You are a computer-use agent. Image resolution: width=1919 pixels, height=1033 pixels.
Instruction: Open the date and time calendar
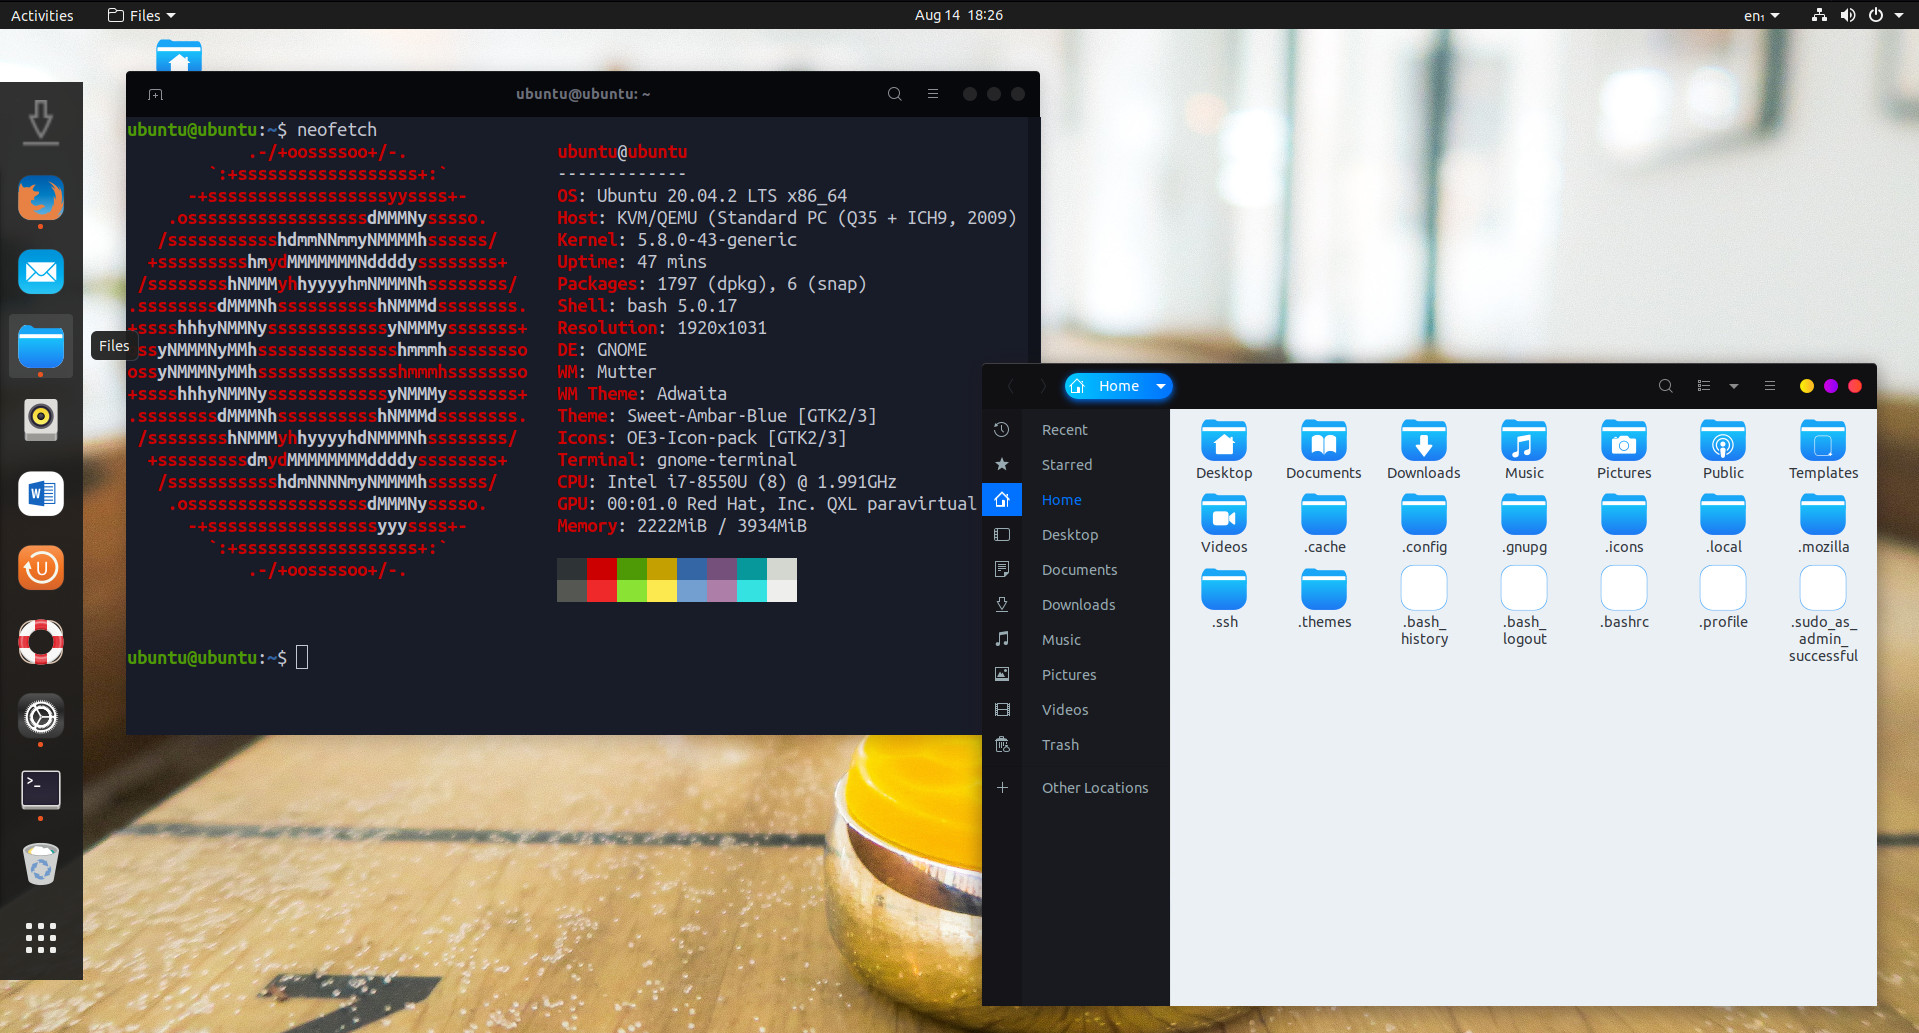(x=959, y=15)
